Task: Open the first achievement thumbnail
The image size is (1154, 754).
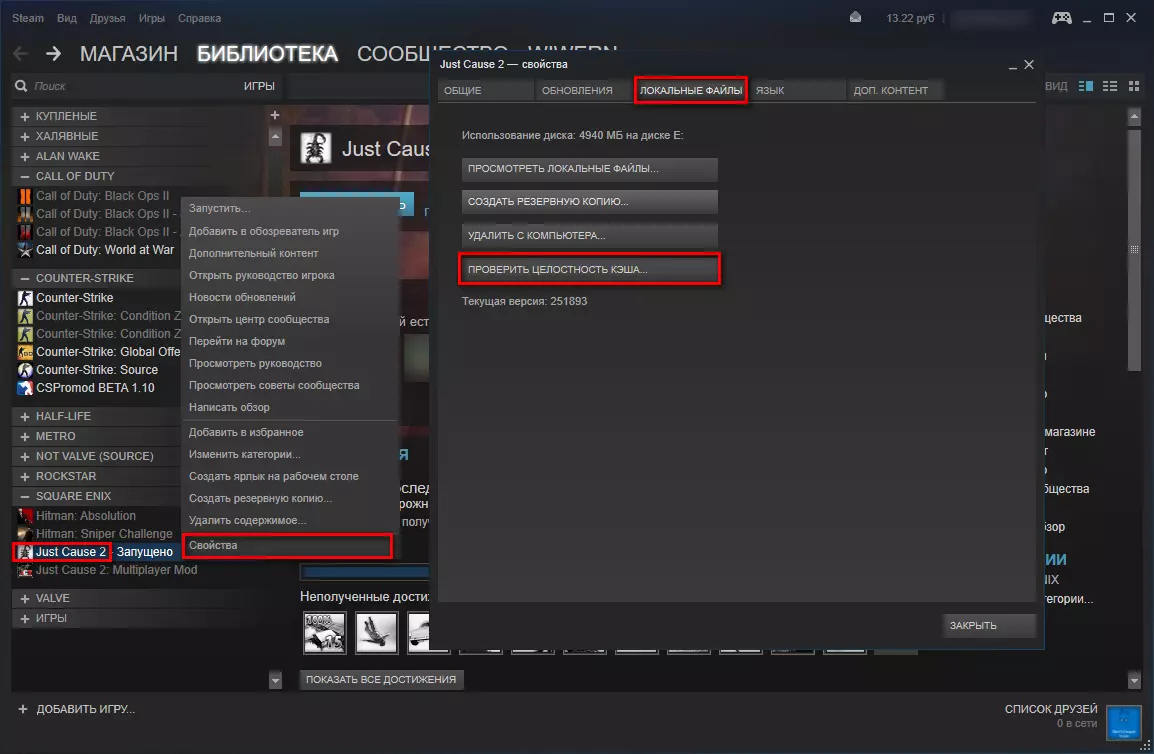Action: pos(325,633)
